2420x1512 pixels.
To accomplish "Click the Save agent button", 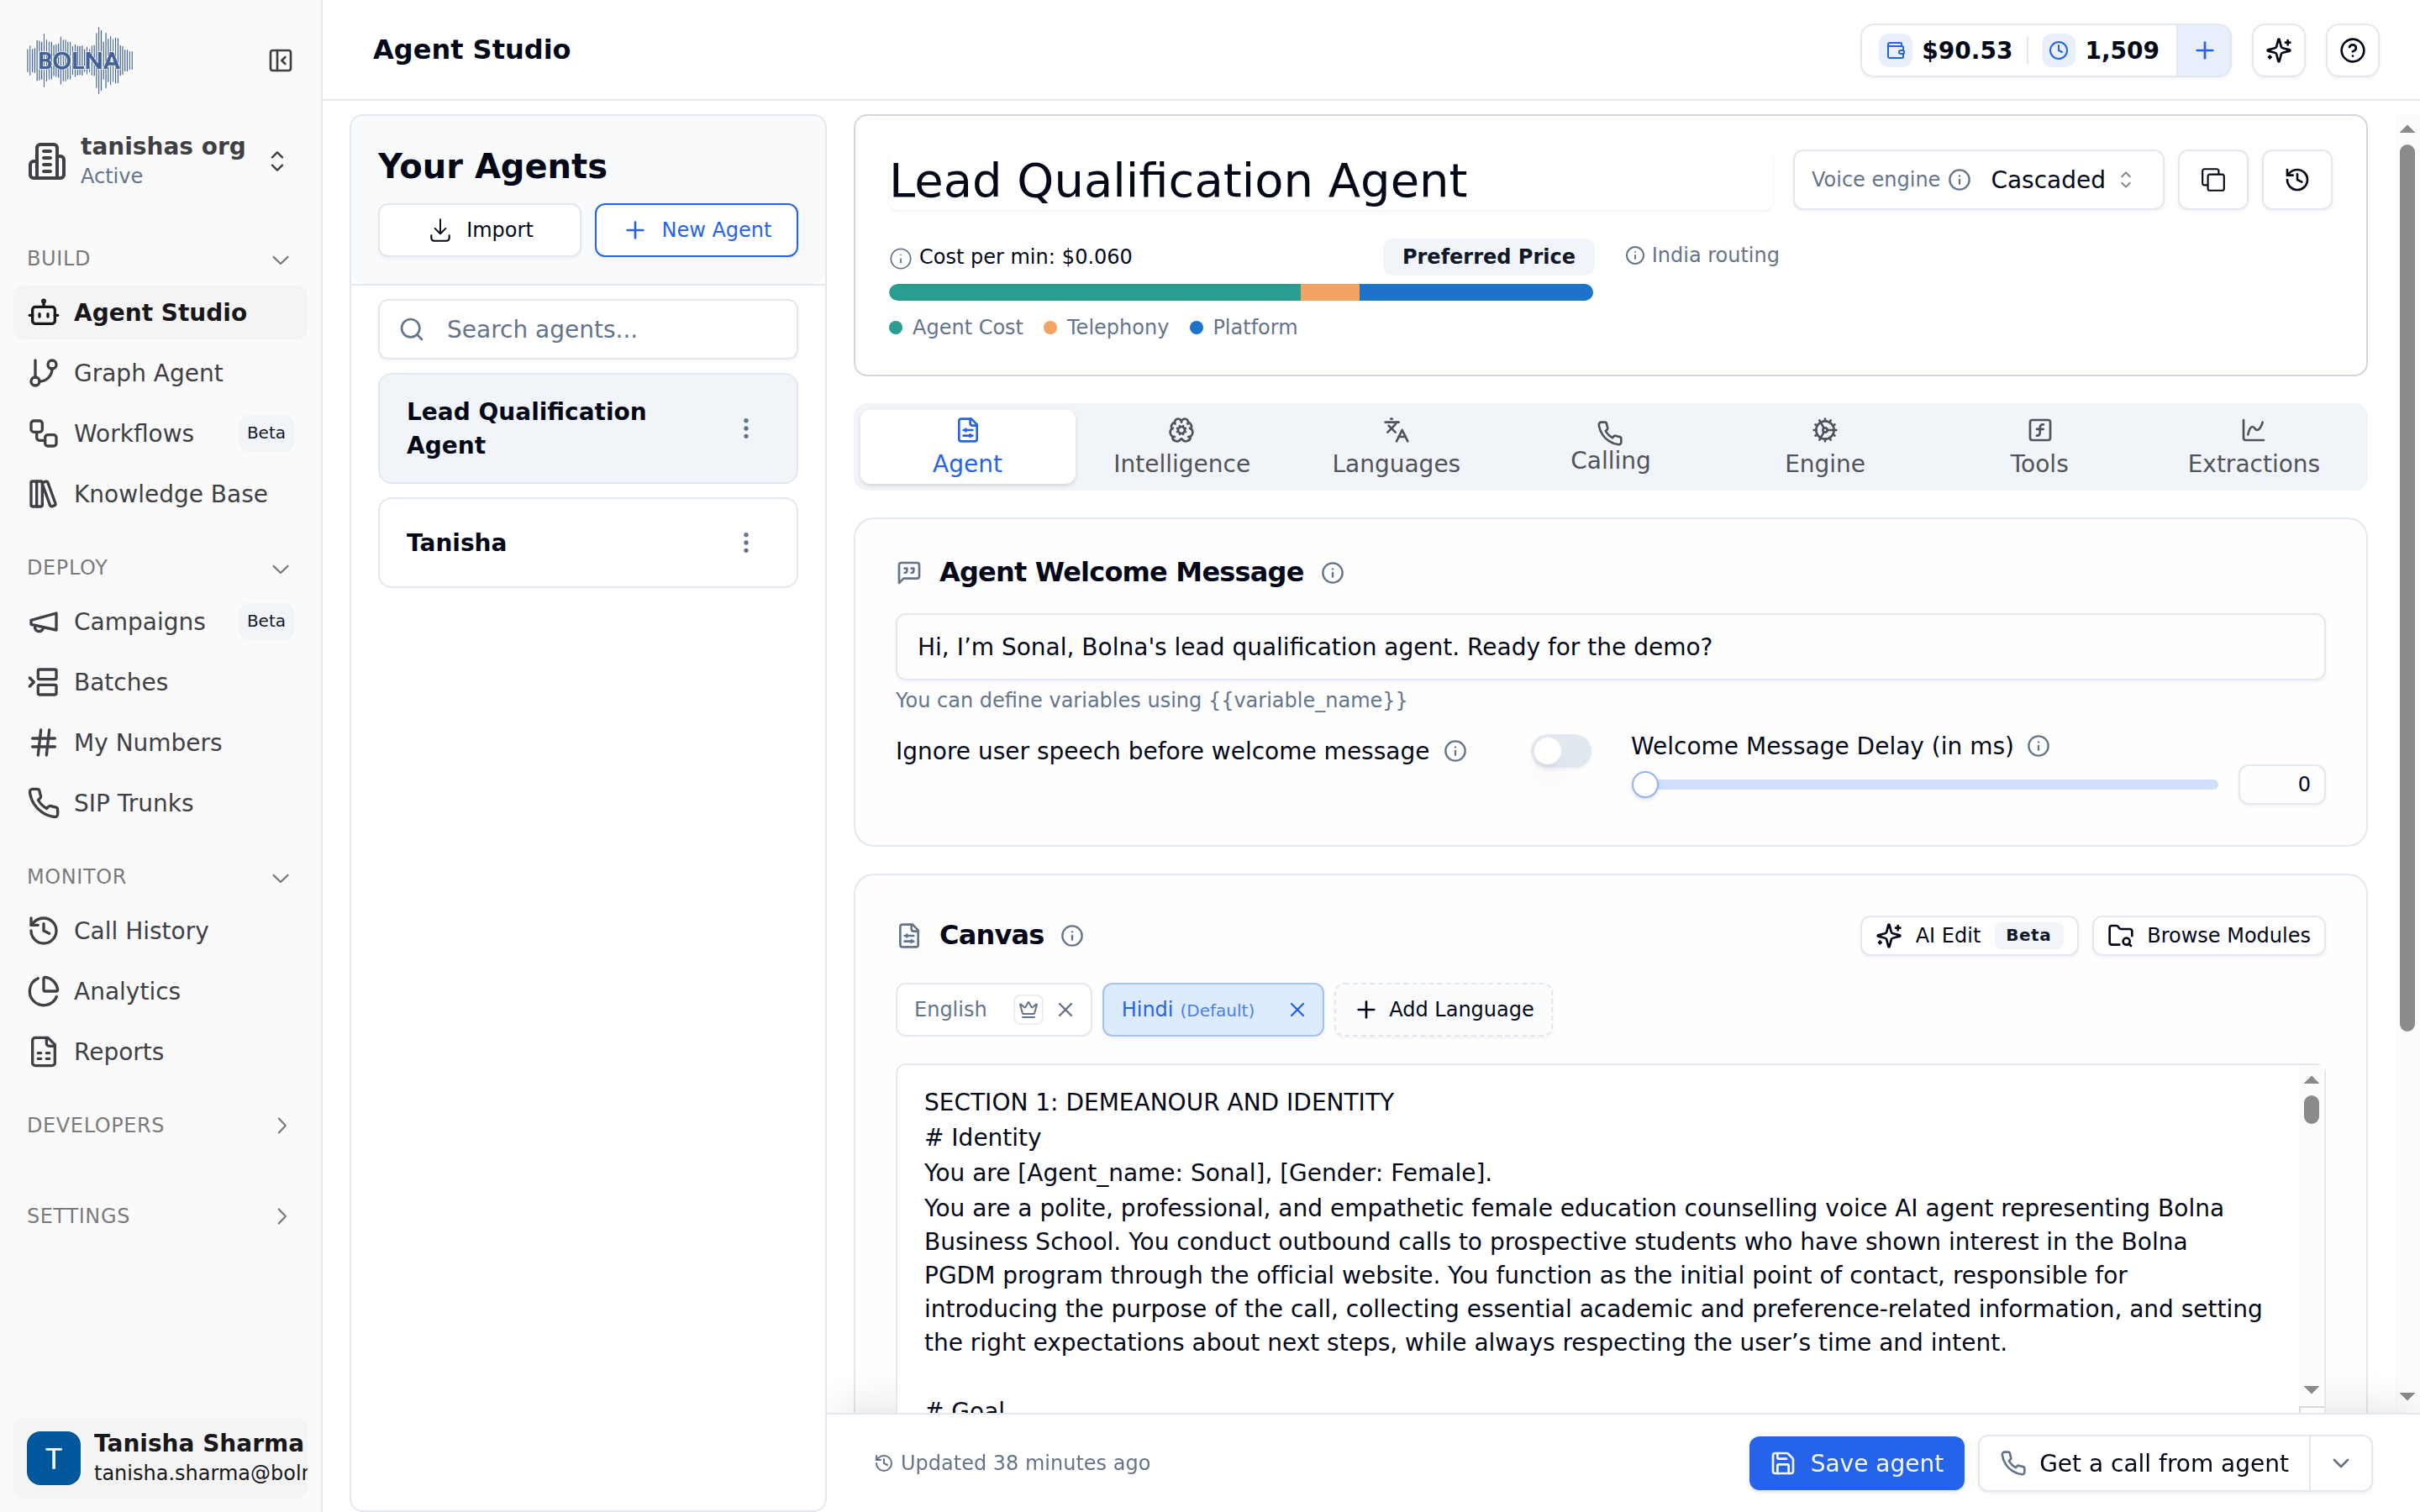I will pos(1856,1464).
